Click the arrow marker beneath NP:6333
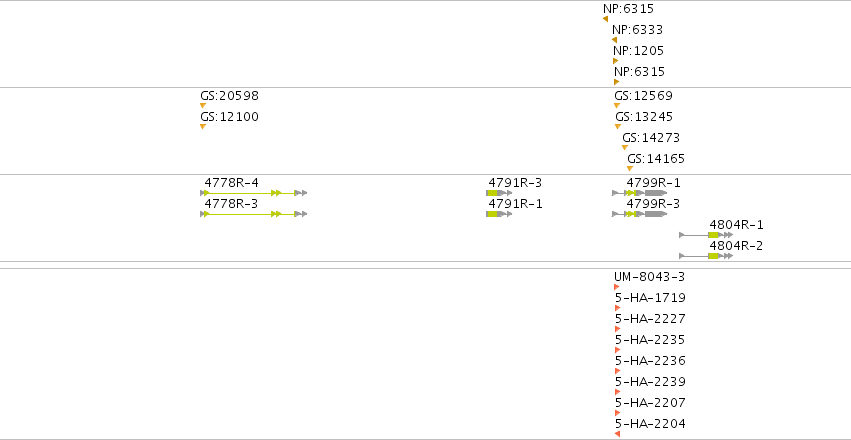 [614, 40]
